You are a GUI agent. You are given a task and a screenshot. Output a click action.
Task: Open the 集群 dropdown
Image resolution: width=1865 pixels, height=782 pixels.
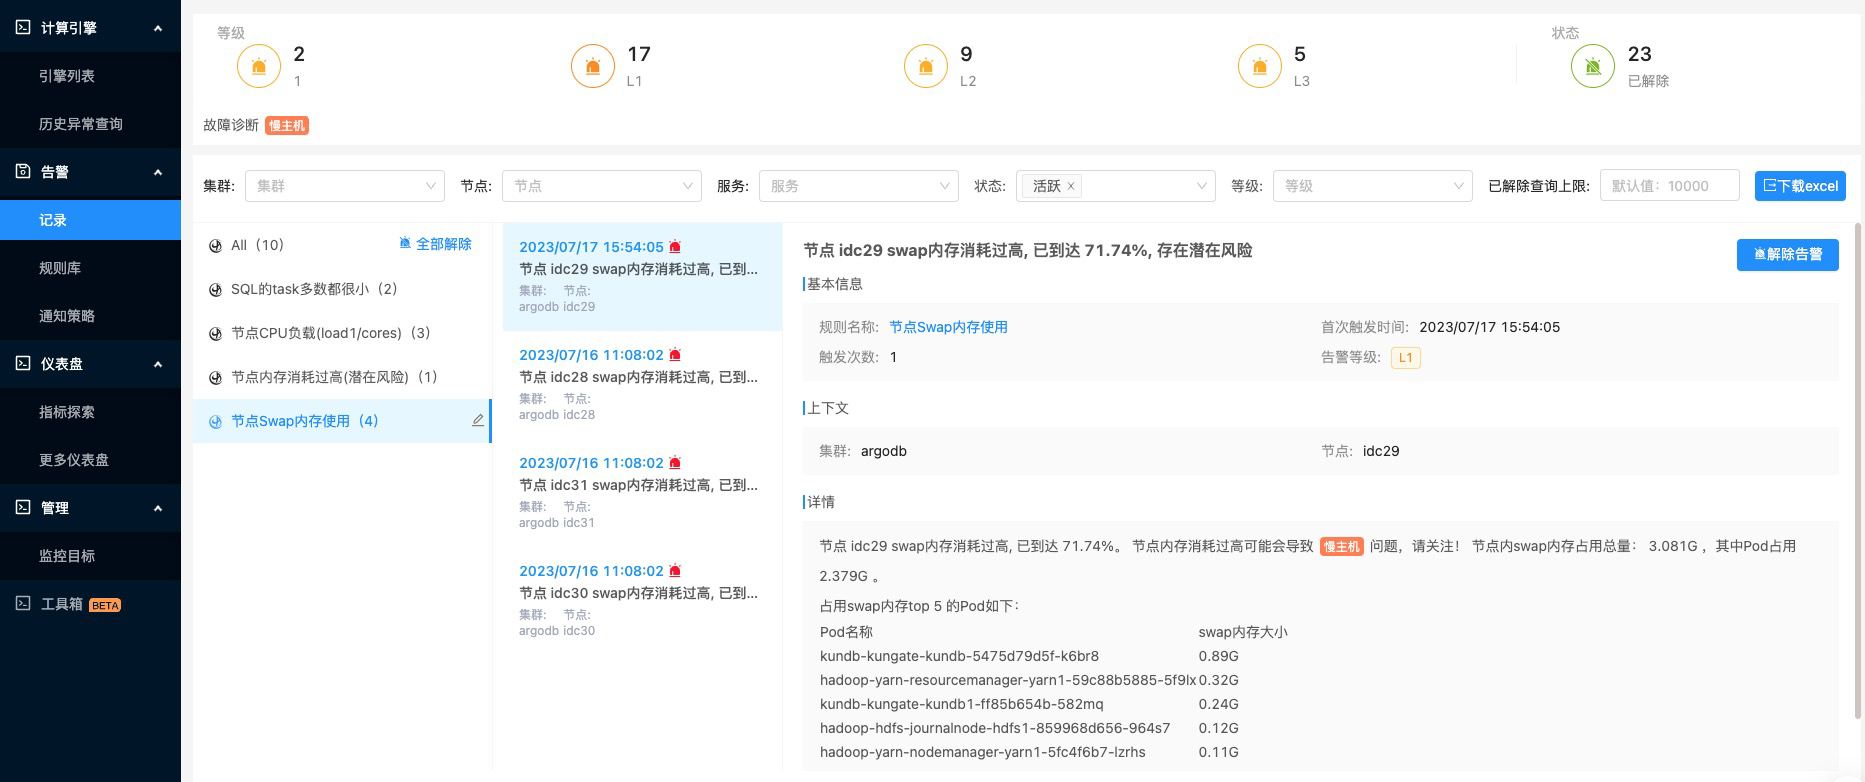point(344,186)
